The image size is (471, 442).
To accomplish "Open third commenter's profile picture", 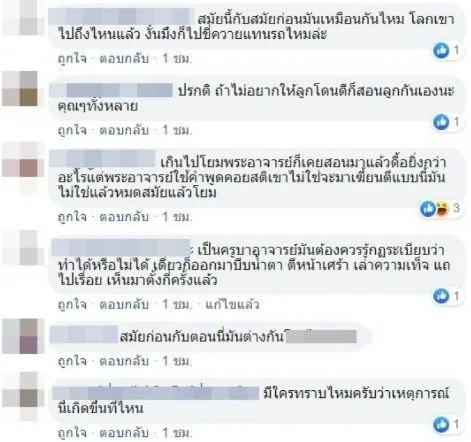I will pos(23,159).
